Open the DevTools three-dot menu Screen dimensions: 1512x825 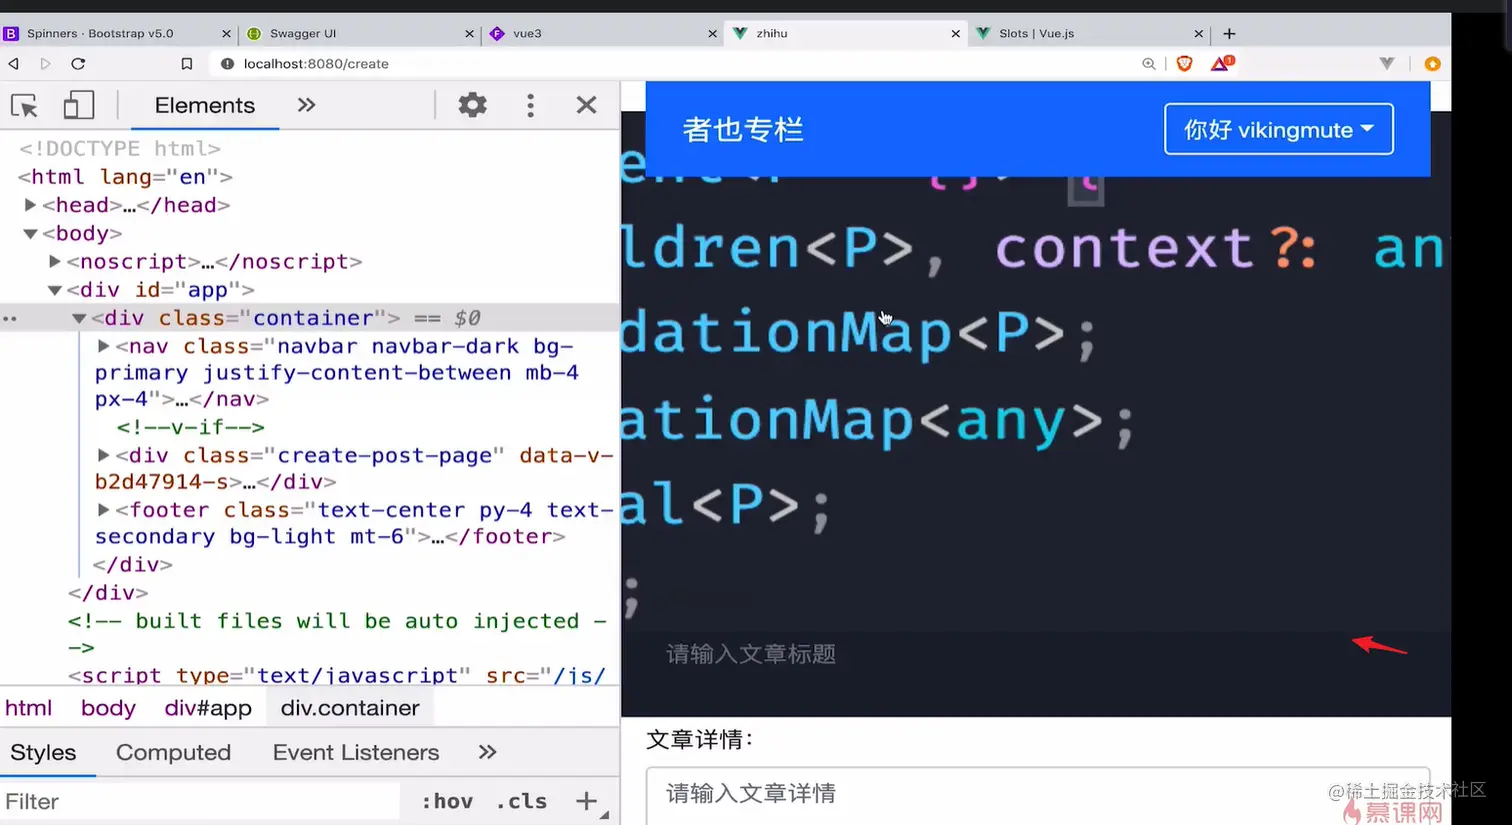[x=530, y=105]
